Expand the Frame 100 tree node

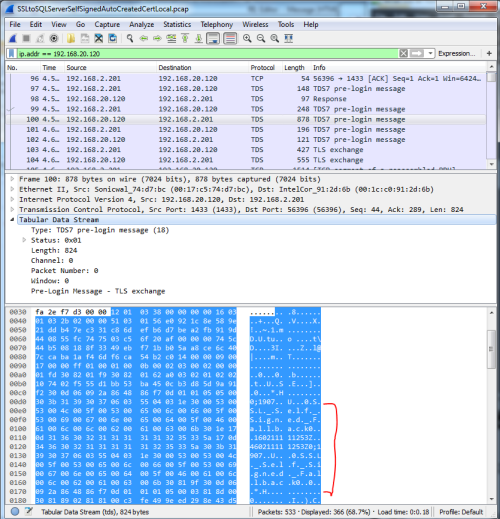coord(12,179)
